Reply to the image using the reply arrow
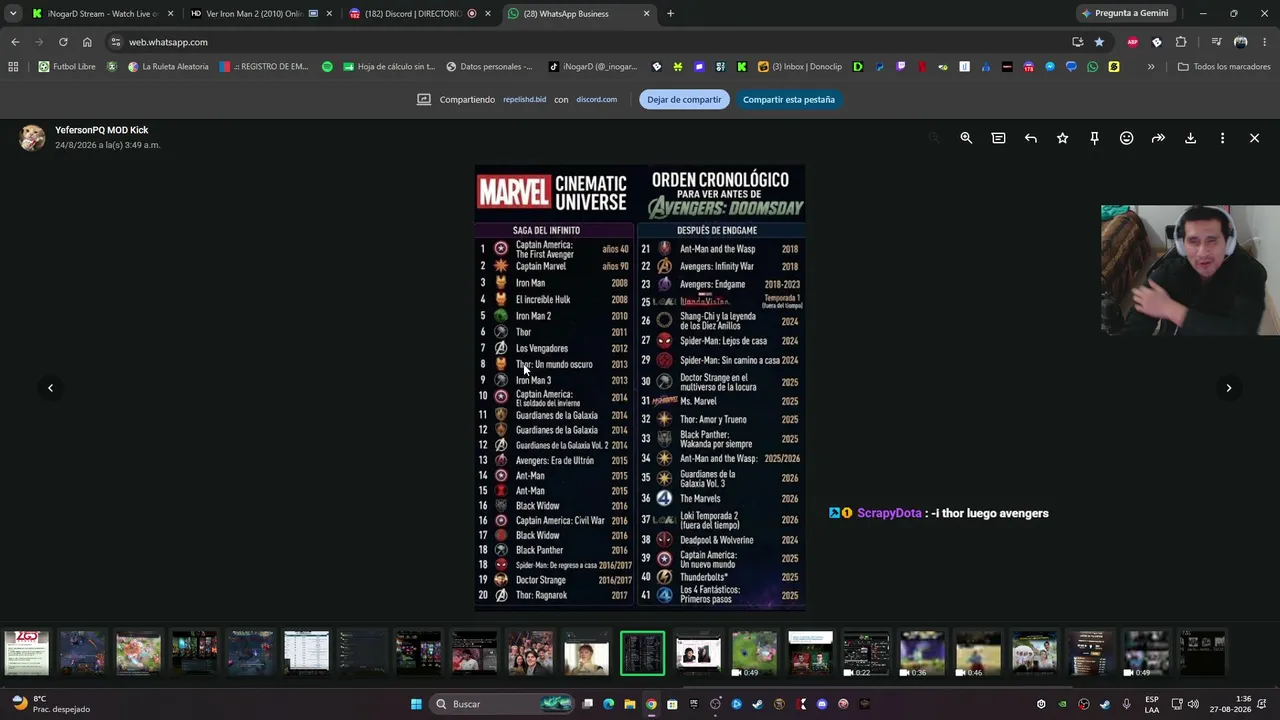Viewport: 1280px width, 720px height. [1030, 138]
